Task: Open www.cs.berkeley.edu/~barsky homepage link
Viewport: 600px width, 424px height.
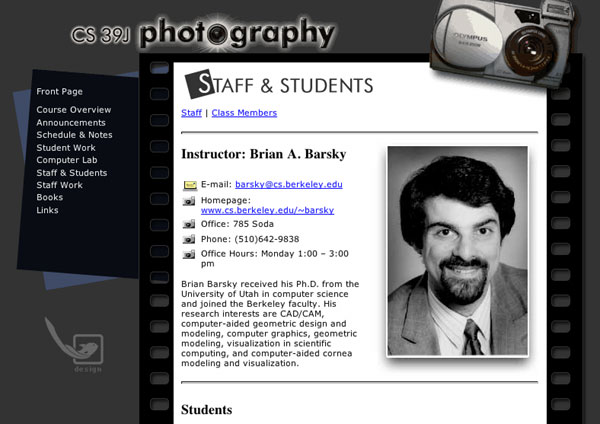Action: (x=267, y=210)
